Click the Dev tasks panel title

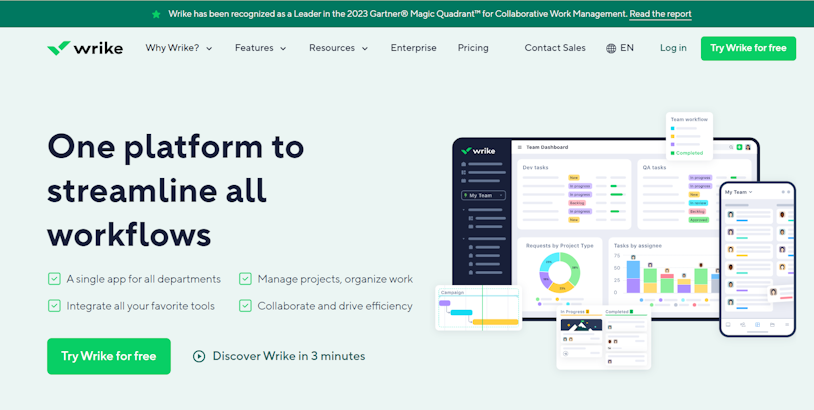pyautogui.click(x=535, y=168)
